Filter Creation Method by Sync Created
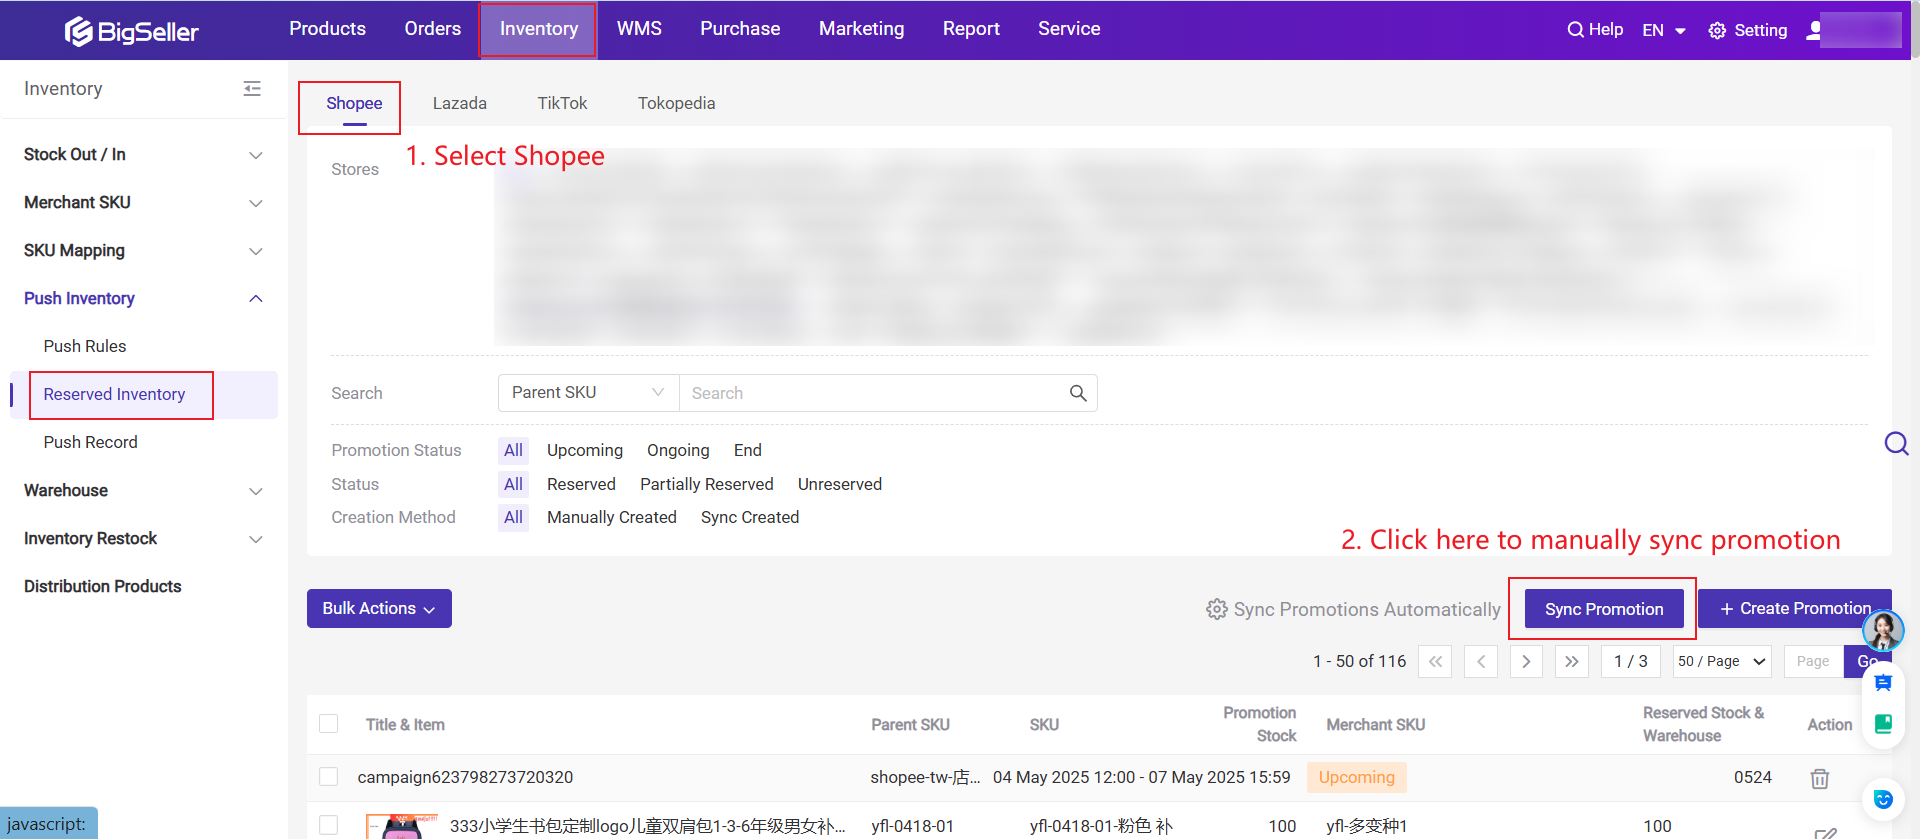Screen dimensions: 1920x839 tap(750, 517)
